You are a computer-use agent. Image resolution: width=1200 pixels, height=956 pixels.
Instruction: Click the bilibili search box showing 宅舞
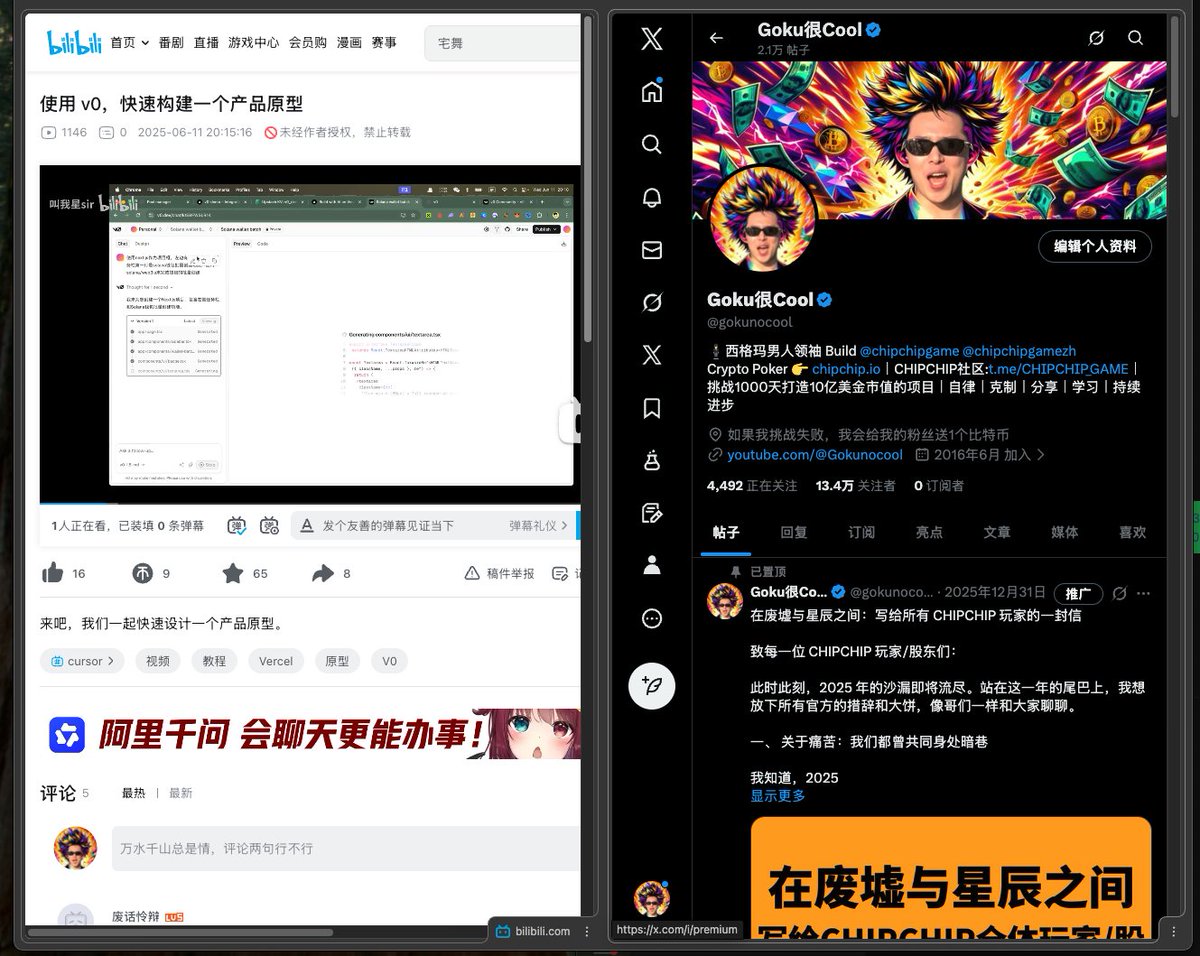coord(502,43)
